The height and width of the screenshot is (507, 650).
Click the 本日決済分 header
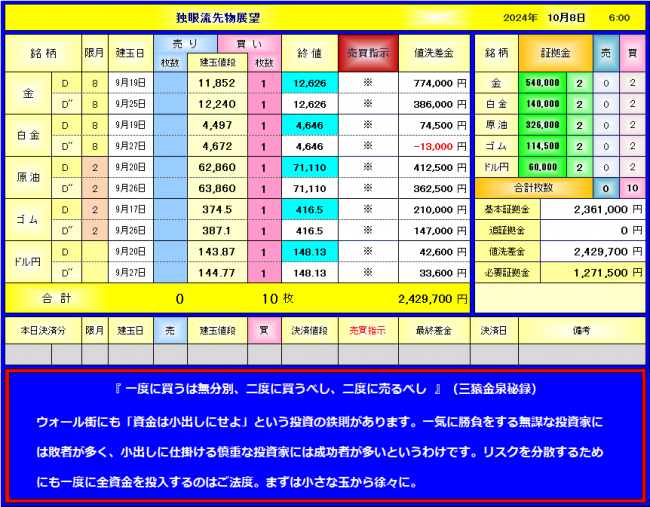43,330
